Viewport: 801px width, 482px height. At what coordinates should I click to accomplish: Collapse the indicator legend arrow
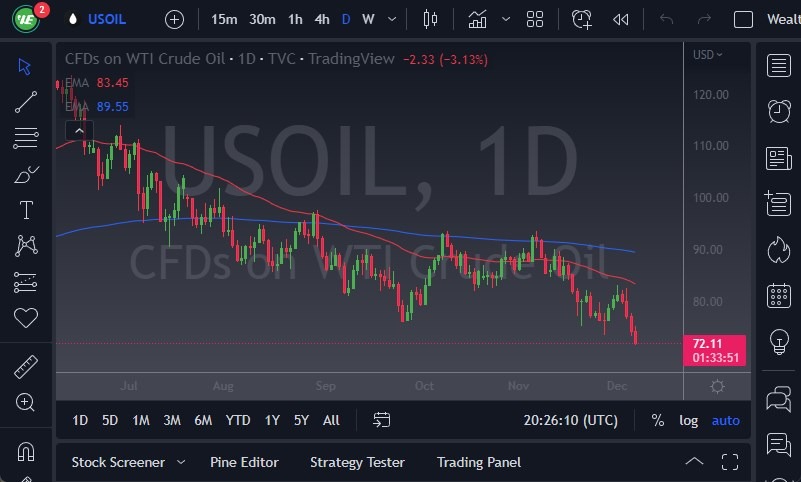pos(79,129)
